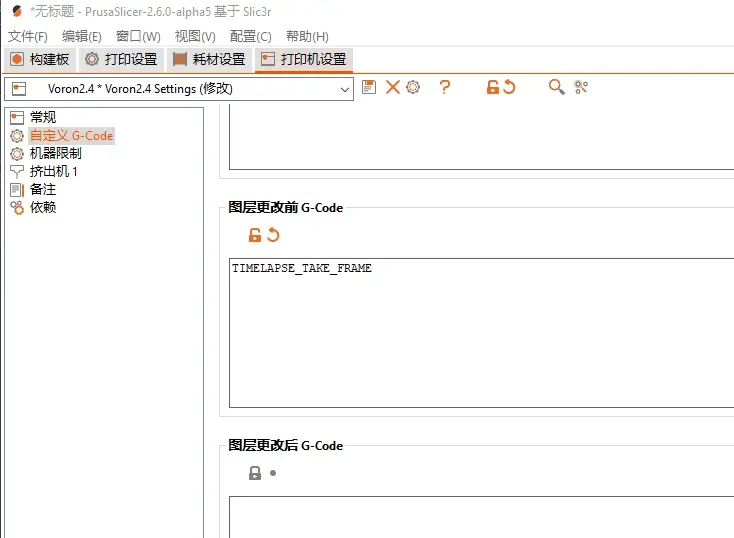This screenshot has height=538, width=734.
Task: Toggle the lock for before-layer-change G-Code
Action: pos(255,235)
